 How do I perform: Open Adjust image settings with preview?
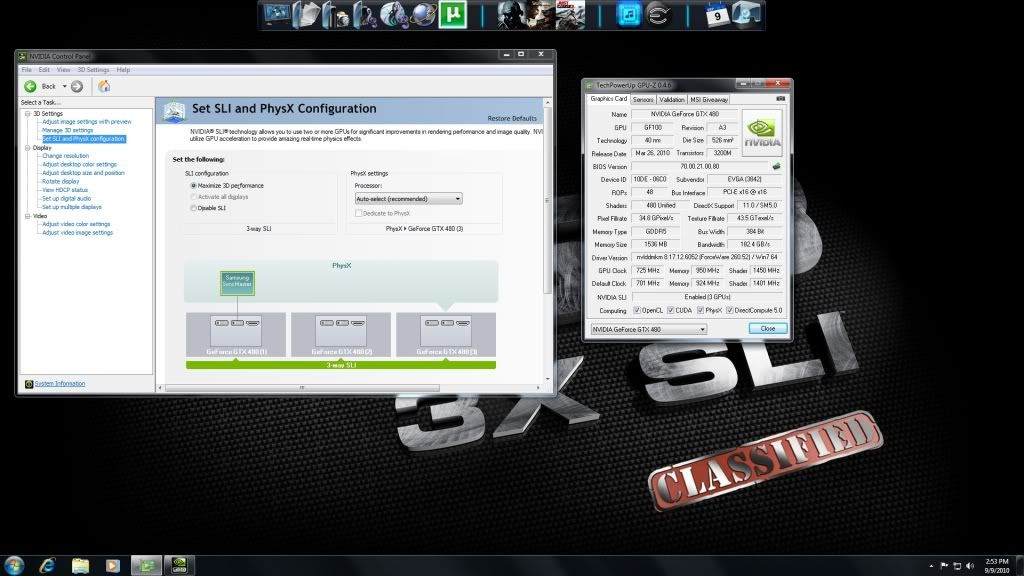pyautogui.click(x=87, y=122)
